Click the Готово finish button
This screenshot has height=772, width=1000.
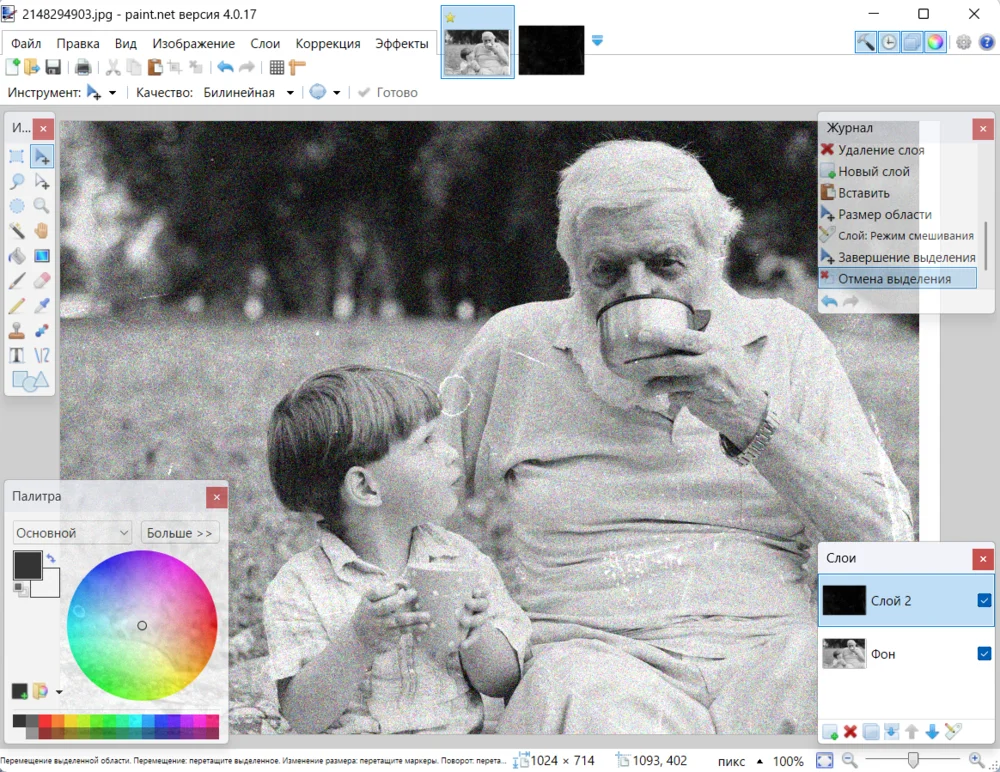[388, 93]
